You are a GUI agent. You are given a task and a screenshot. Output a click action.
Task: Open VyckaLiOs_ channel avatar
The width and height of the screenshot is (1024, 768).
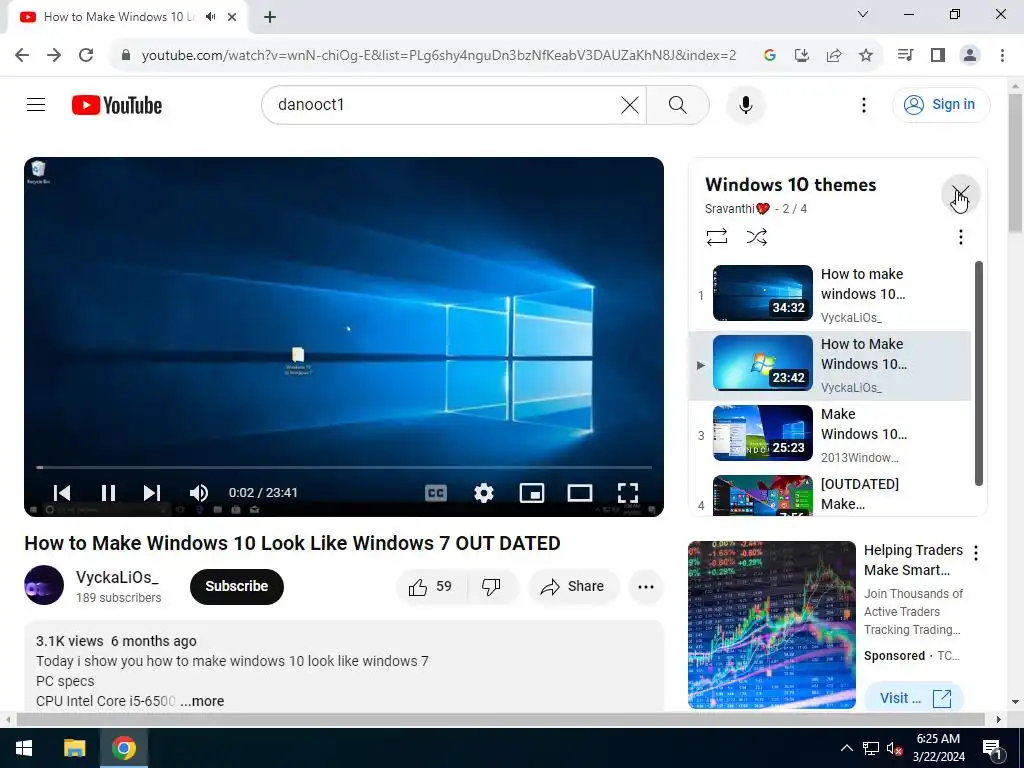tap(44, 585)
